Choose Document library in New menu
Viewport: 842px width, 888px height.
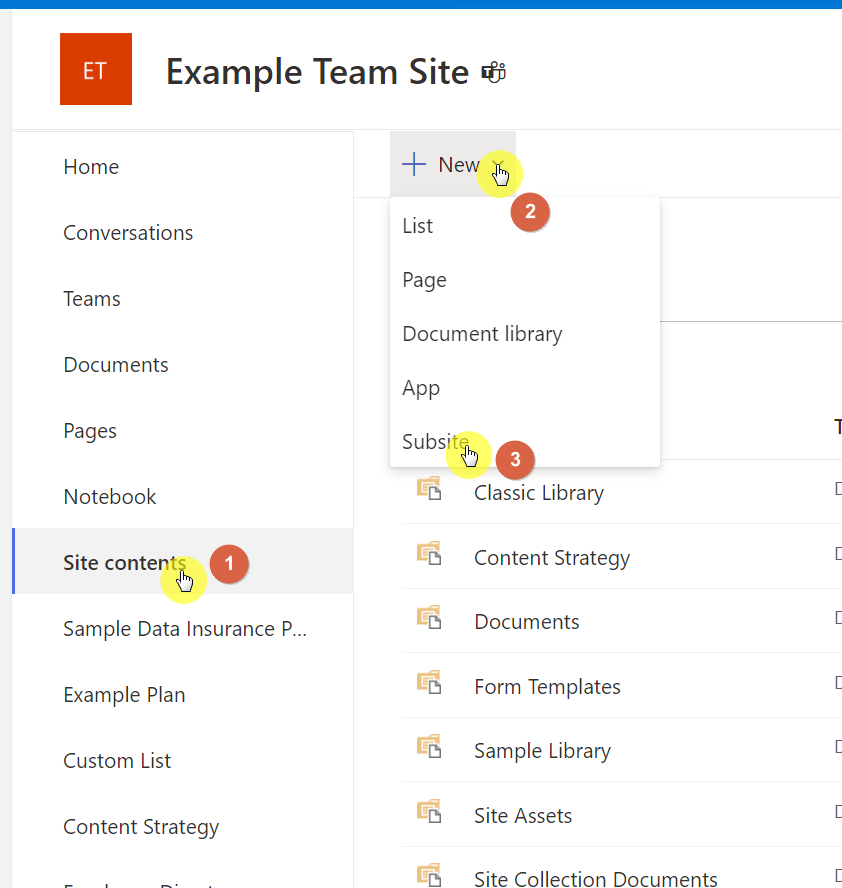click(x=525, y=334)
